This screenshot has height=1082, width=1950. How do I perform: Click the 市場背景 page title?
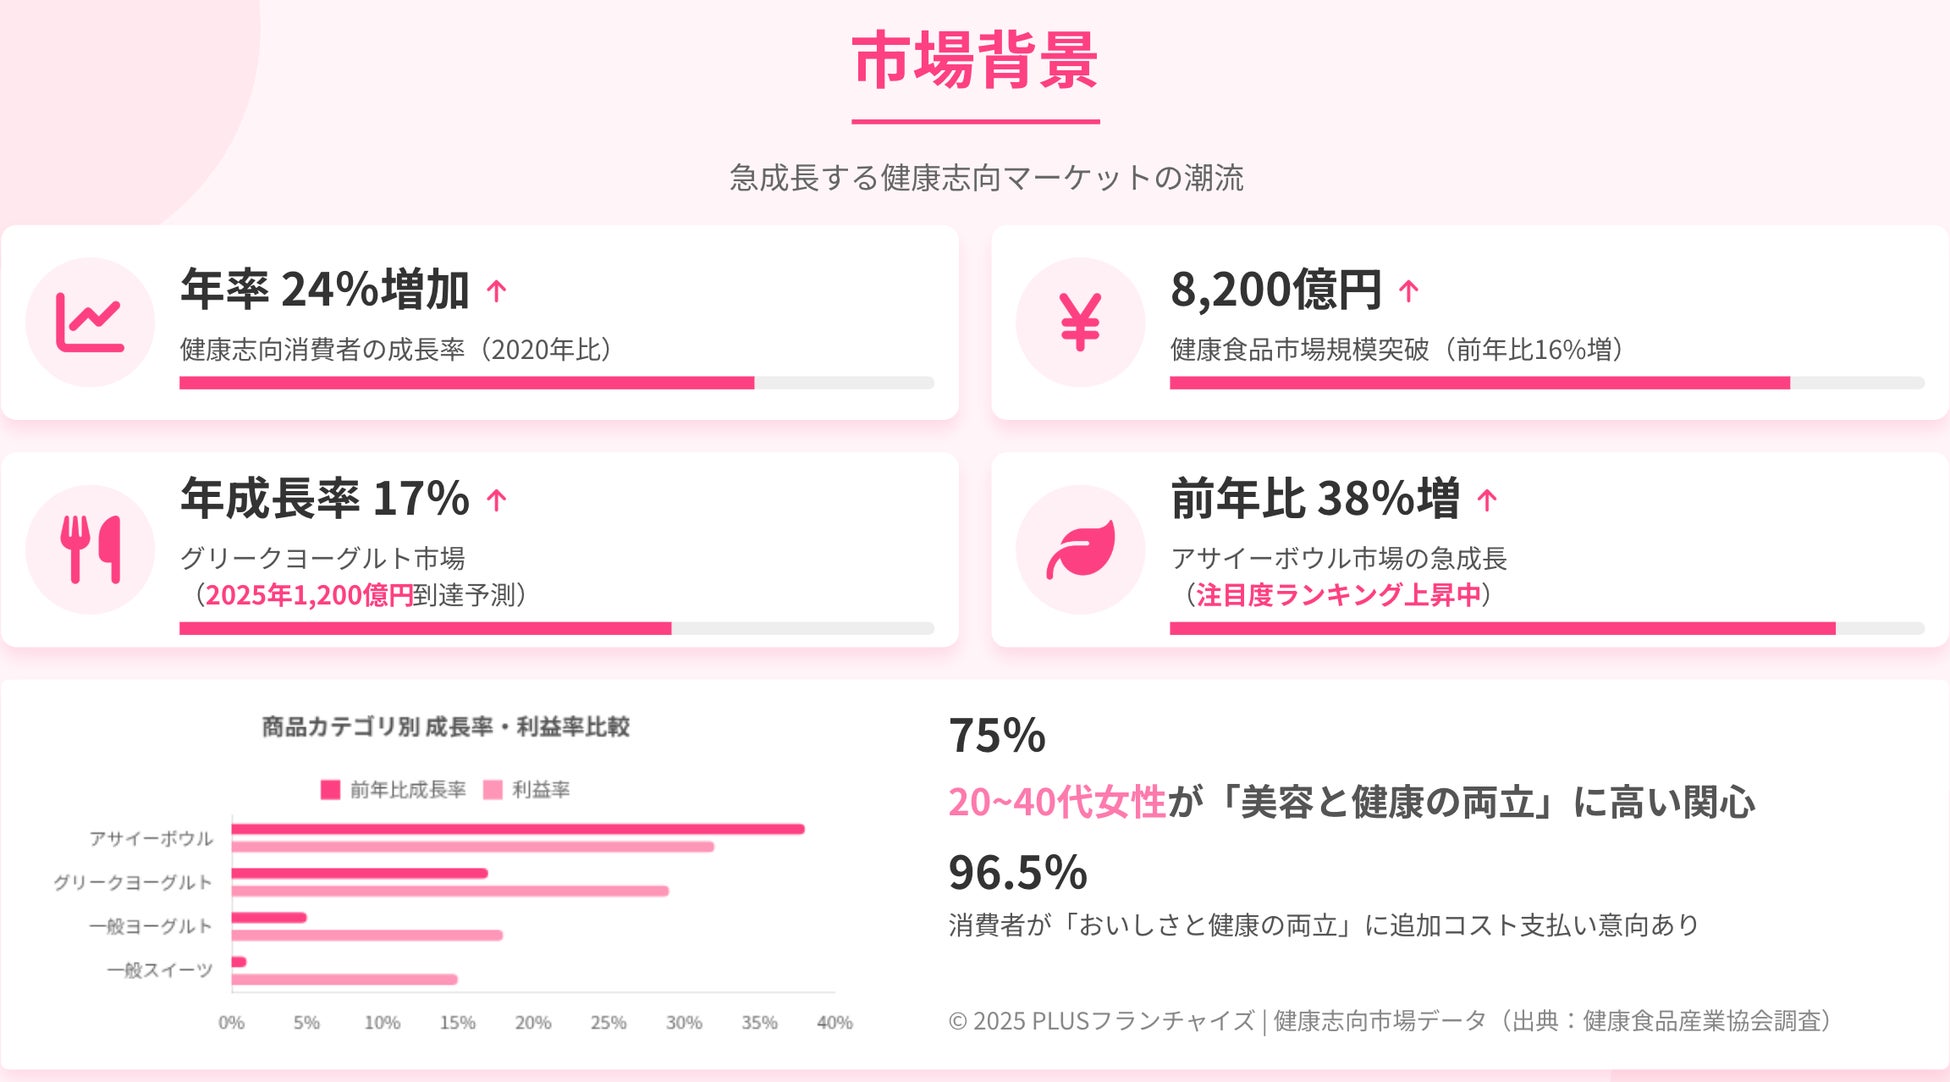tap(975, 61)
